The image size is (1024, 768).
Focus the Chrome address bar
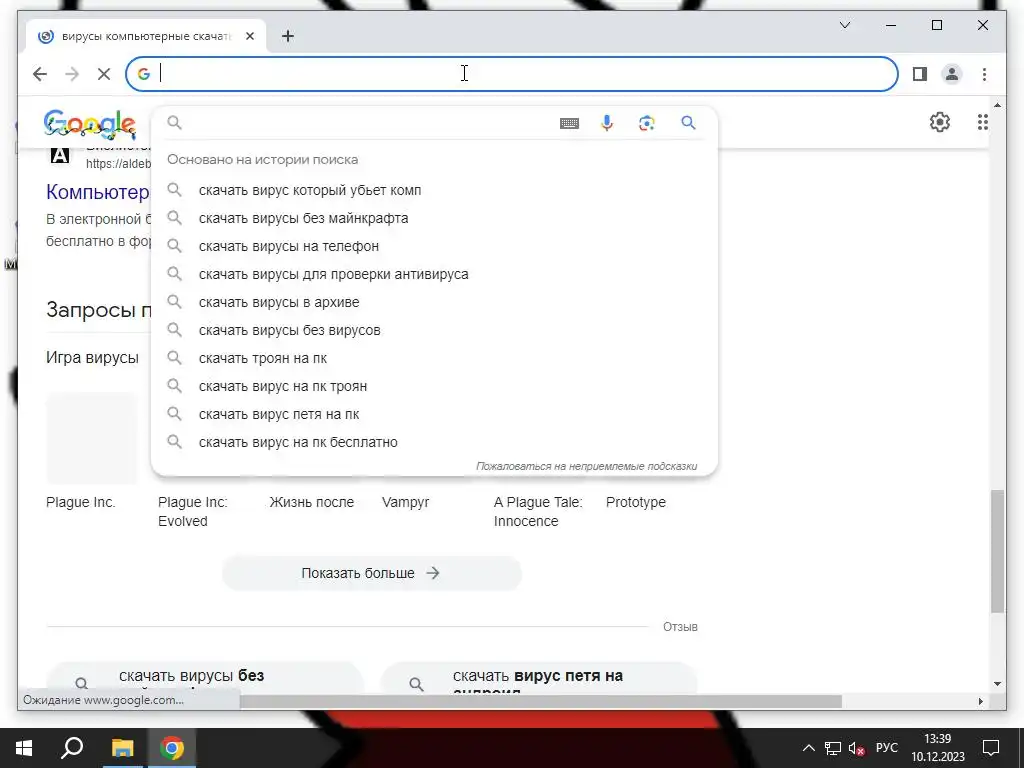point(512,74)
